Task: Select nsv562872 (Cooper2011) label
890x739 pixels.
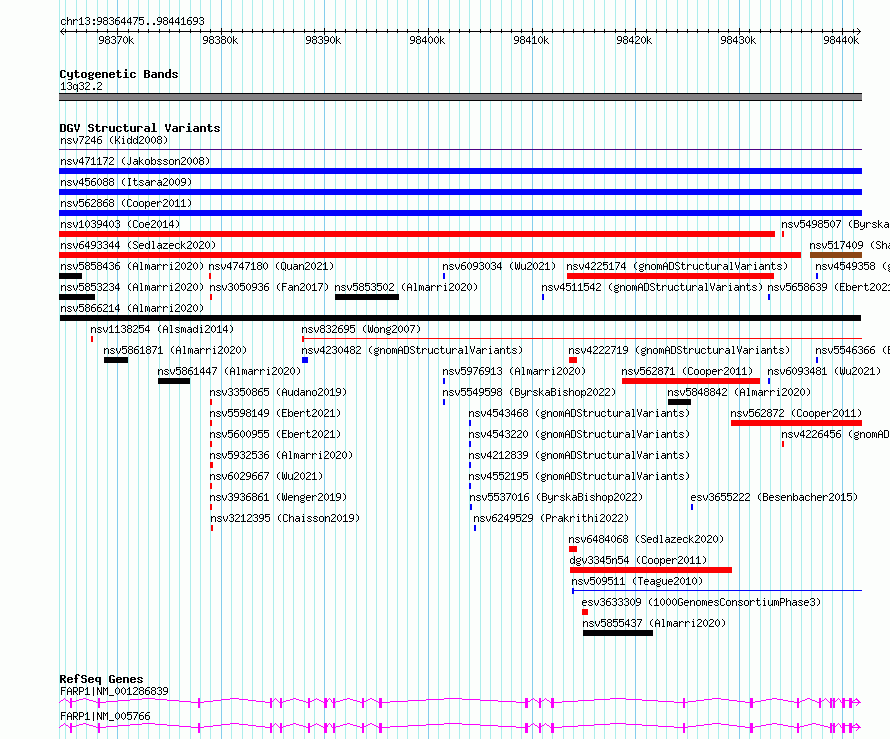Action: (x=796, y=413)
